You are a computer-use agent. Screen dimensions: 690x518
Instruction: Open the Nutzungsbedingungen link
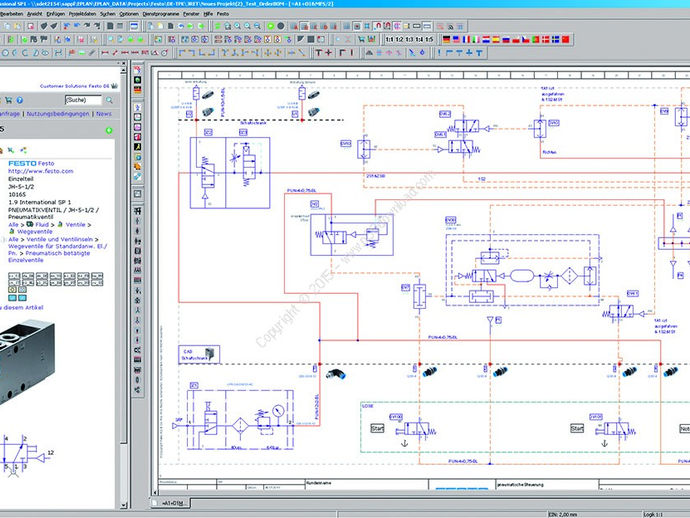coord(58,114)
